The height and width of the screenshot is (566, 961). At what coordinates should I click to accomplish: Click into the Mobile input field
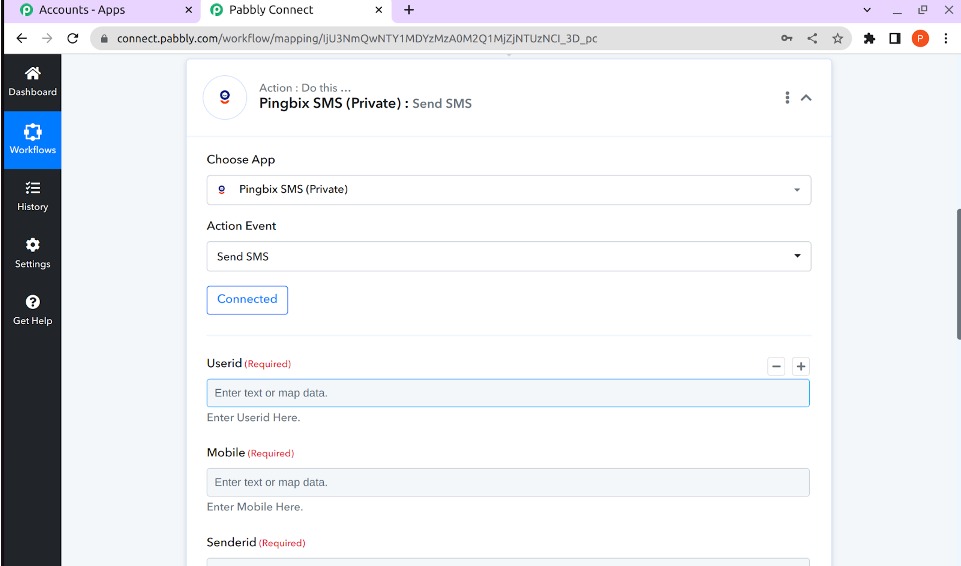point(508,482)
